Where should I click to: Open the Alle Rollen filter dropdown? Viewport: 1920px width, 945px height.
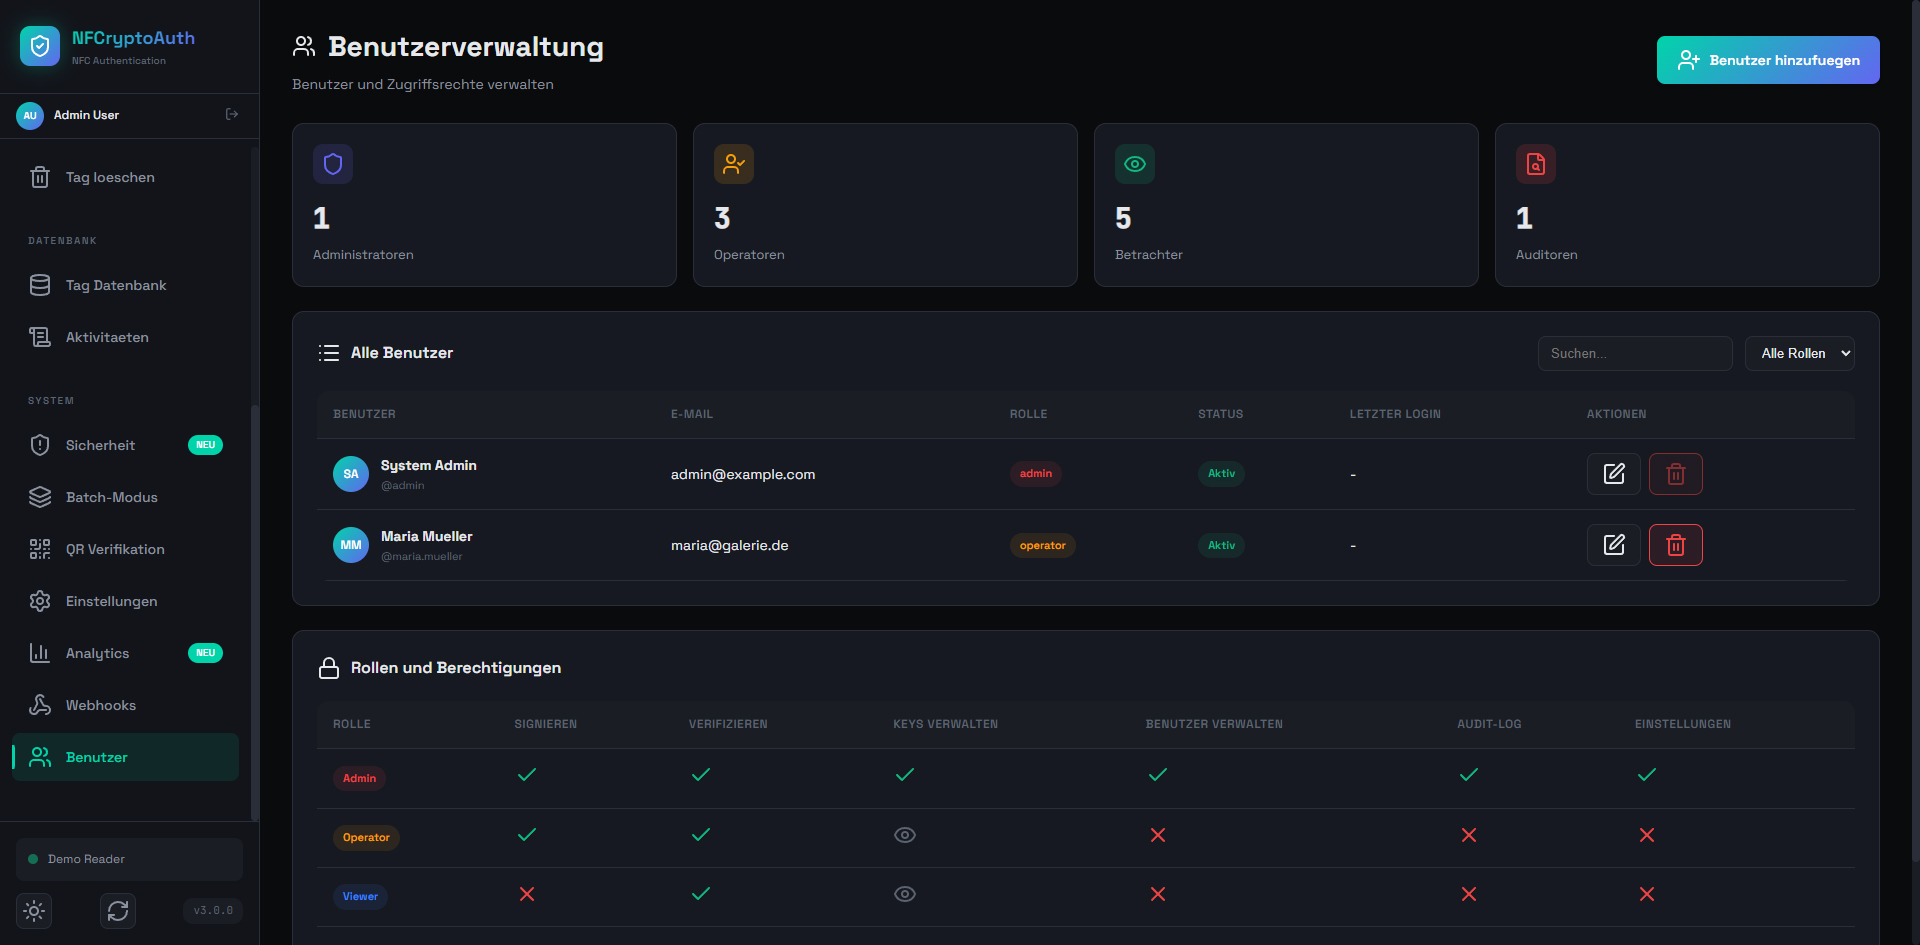click(x=1799, y=354)
